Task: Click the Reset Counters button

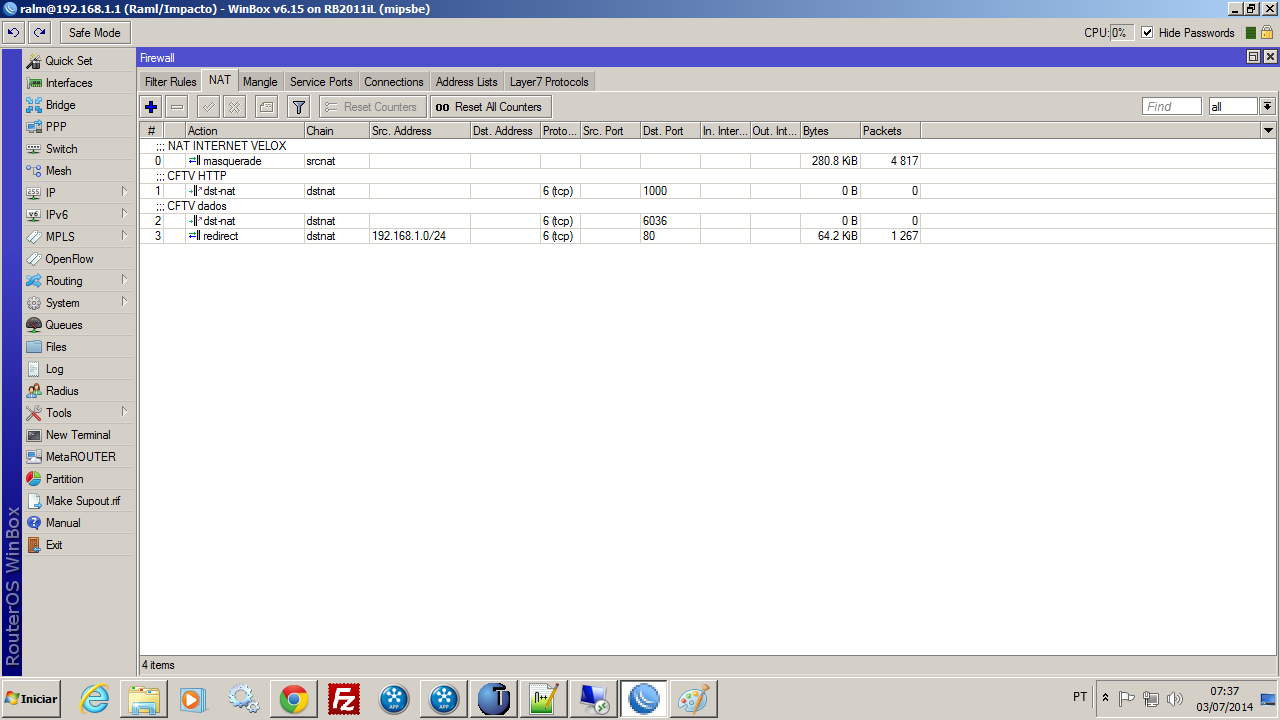Action: 372,107
